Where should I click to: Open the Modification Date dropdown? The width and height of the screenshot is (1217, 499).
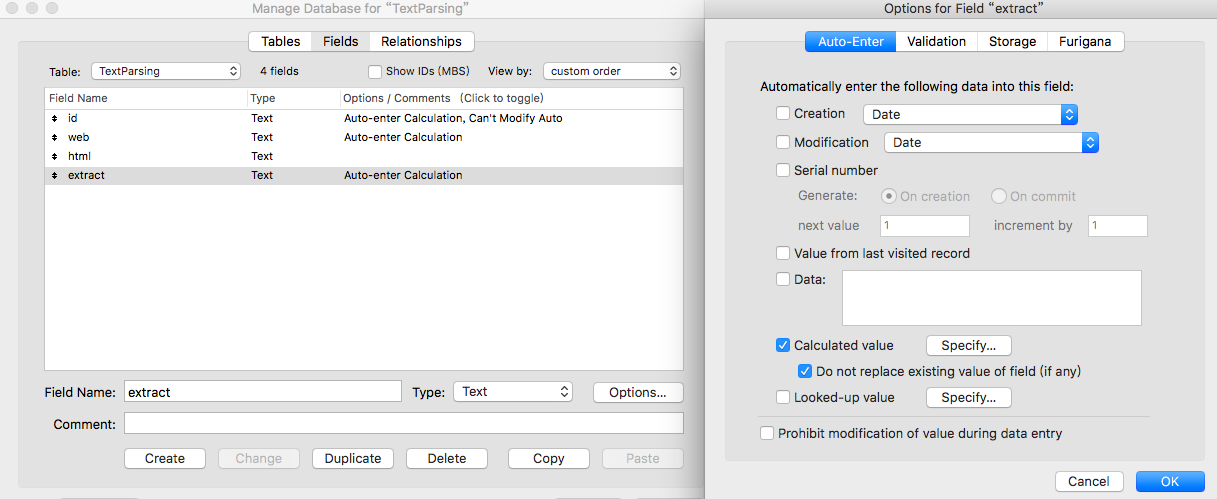pyautogui.click(x=992, y=142)
